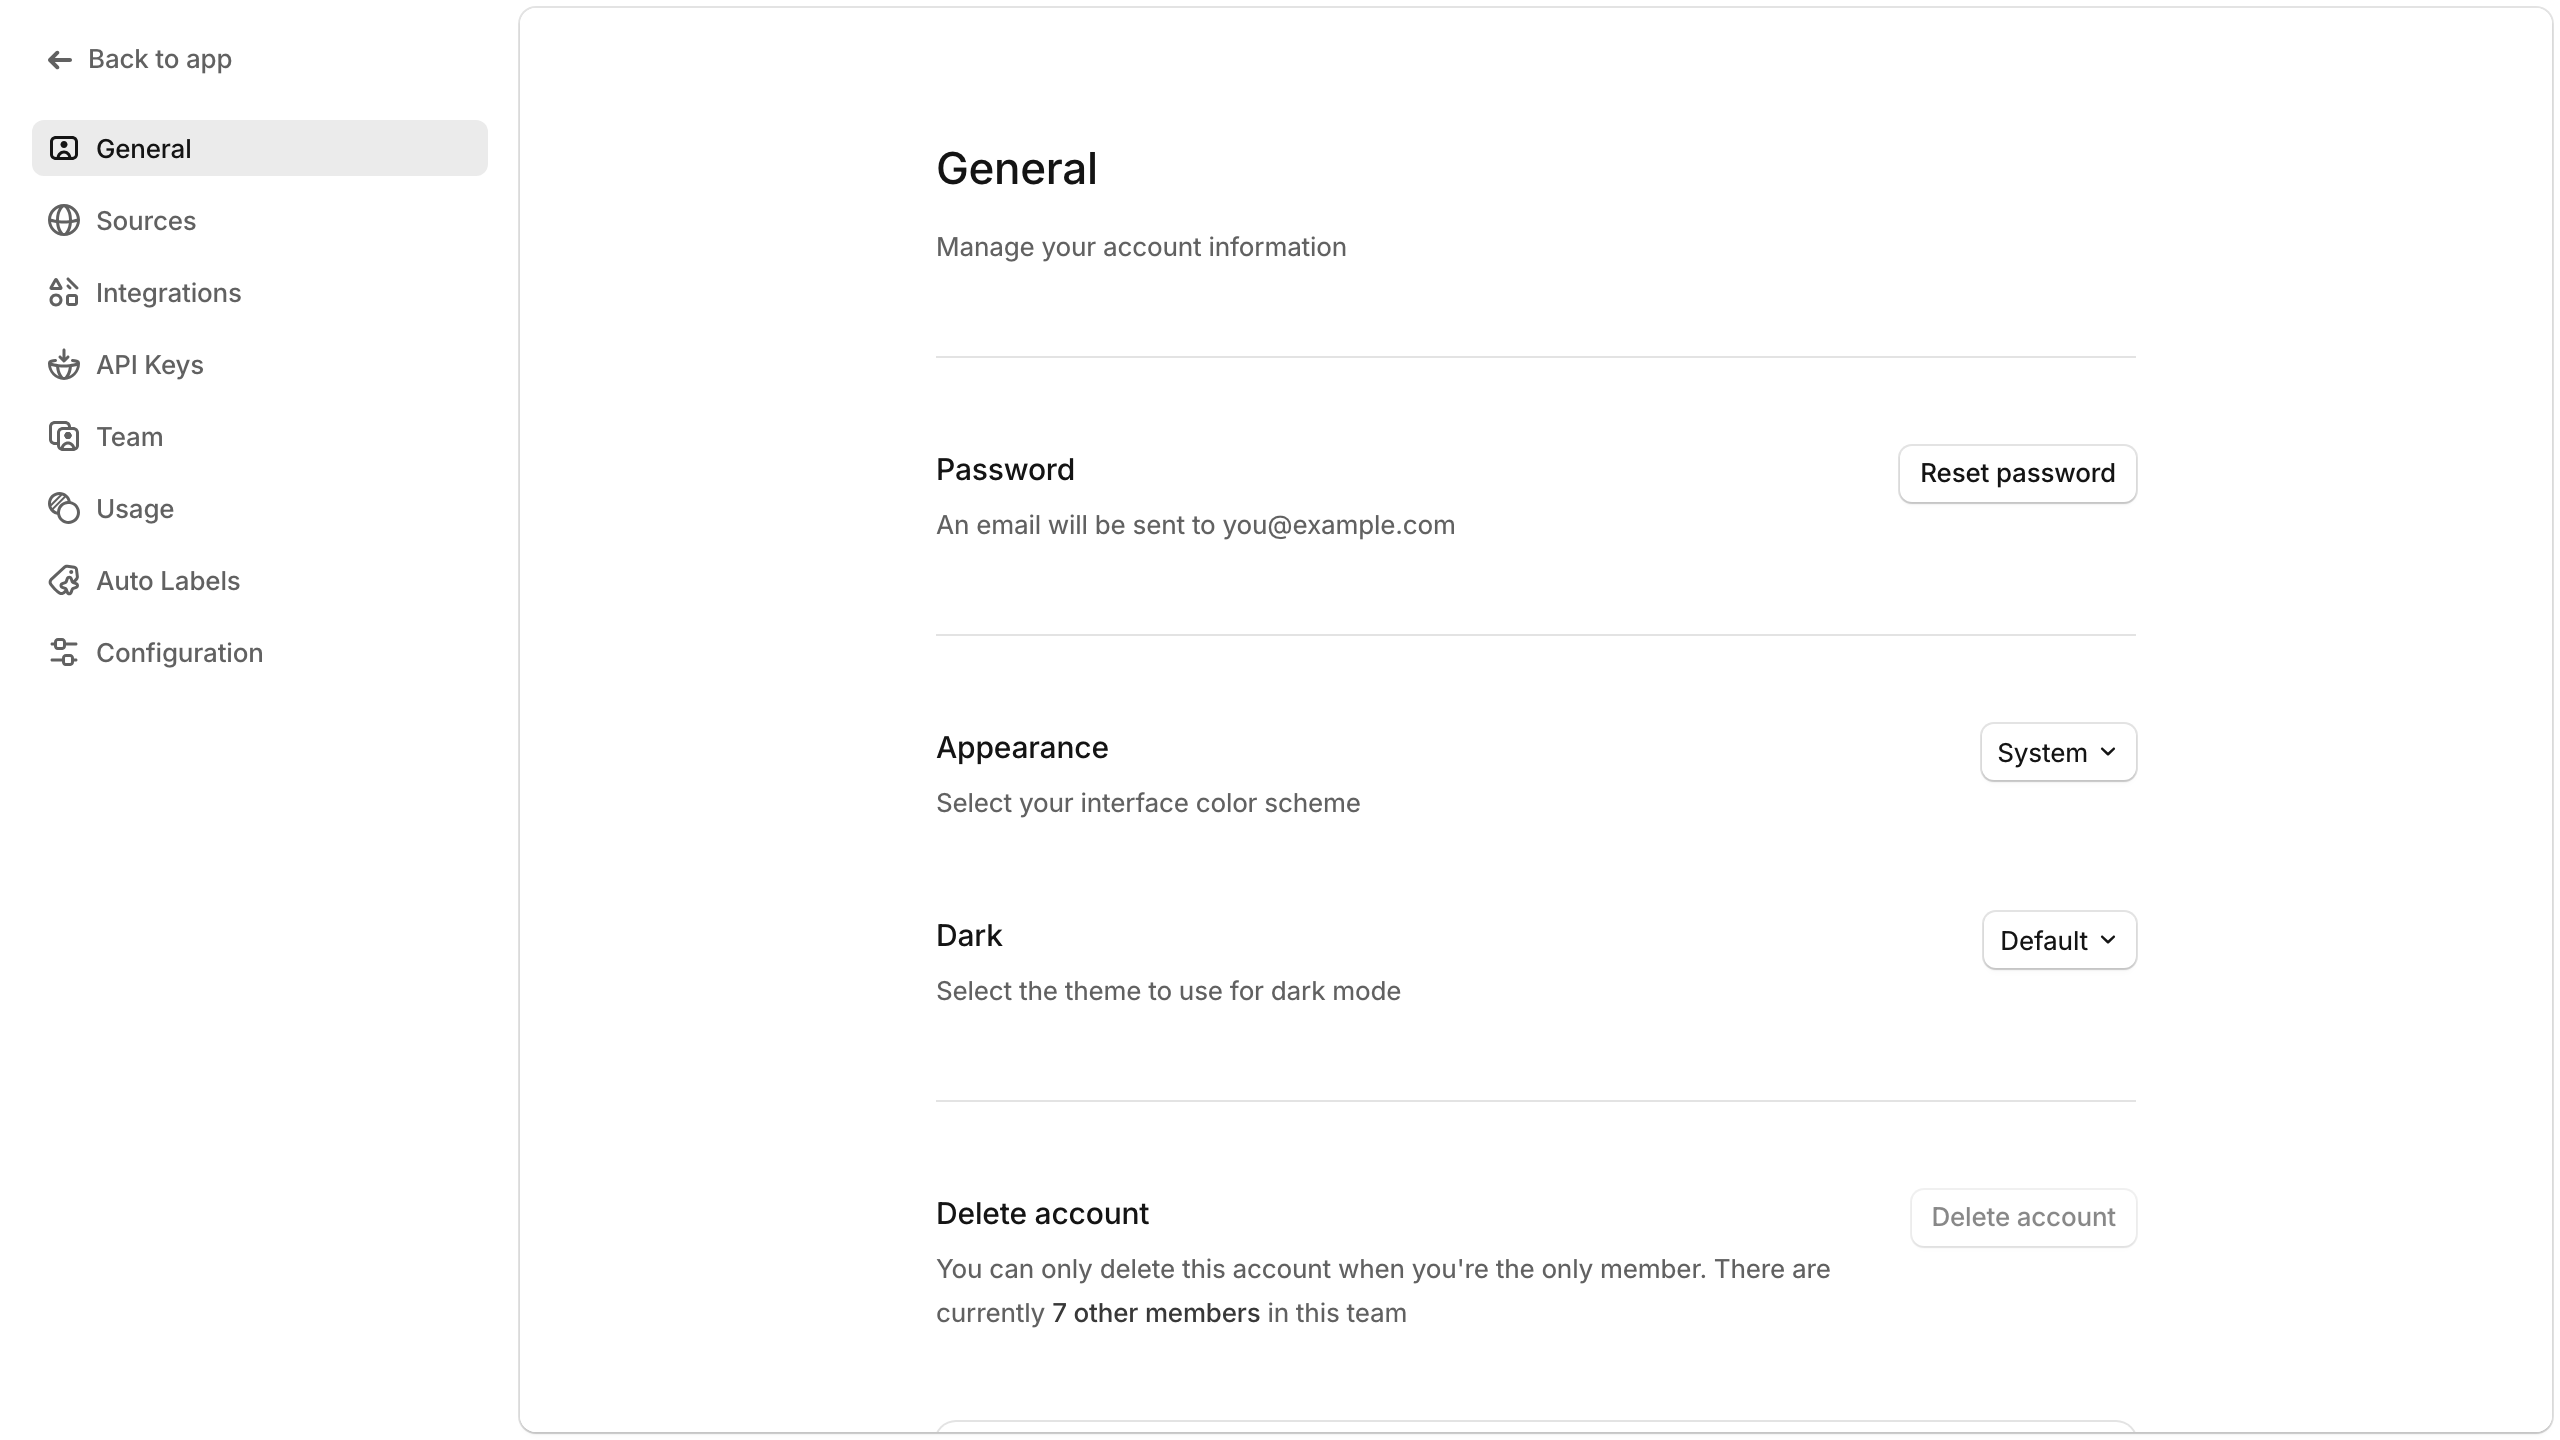Click the Delete account button

2023,1217
